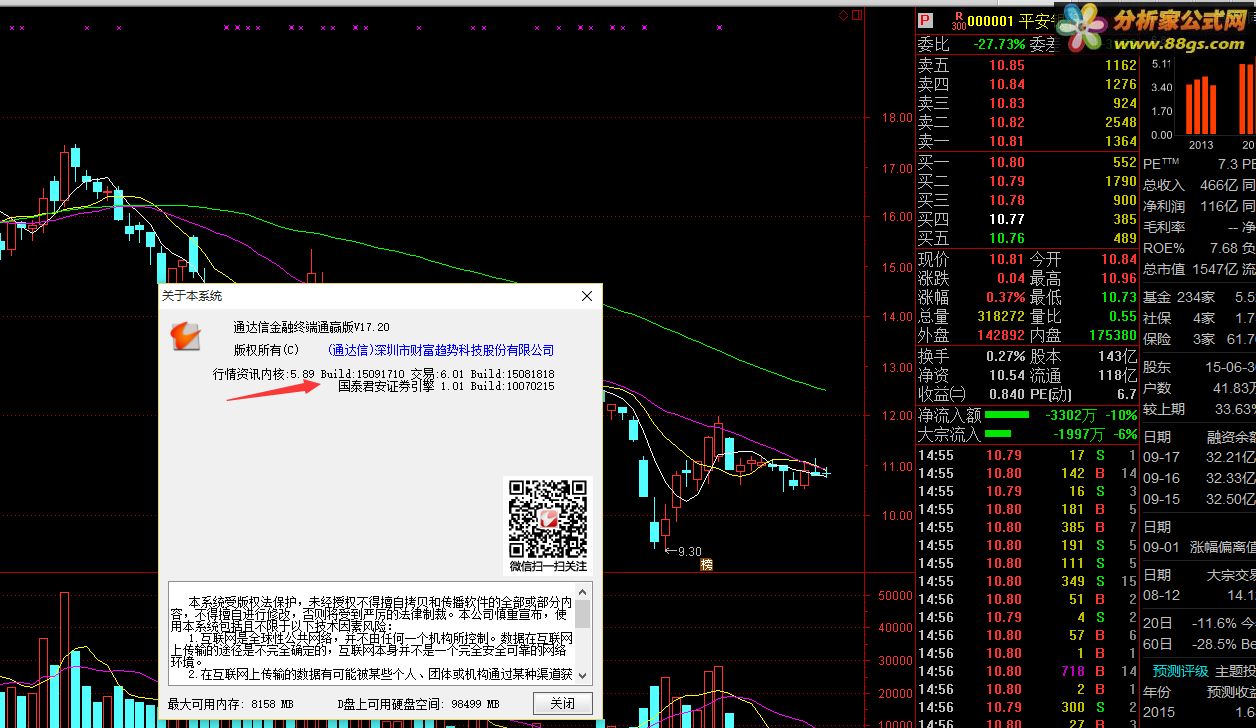The width and height of the screenshot is (1256, 728).
Task: Click the scrollbar of the copyright notice text
Action: click(582, 634)
